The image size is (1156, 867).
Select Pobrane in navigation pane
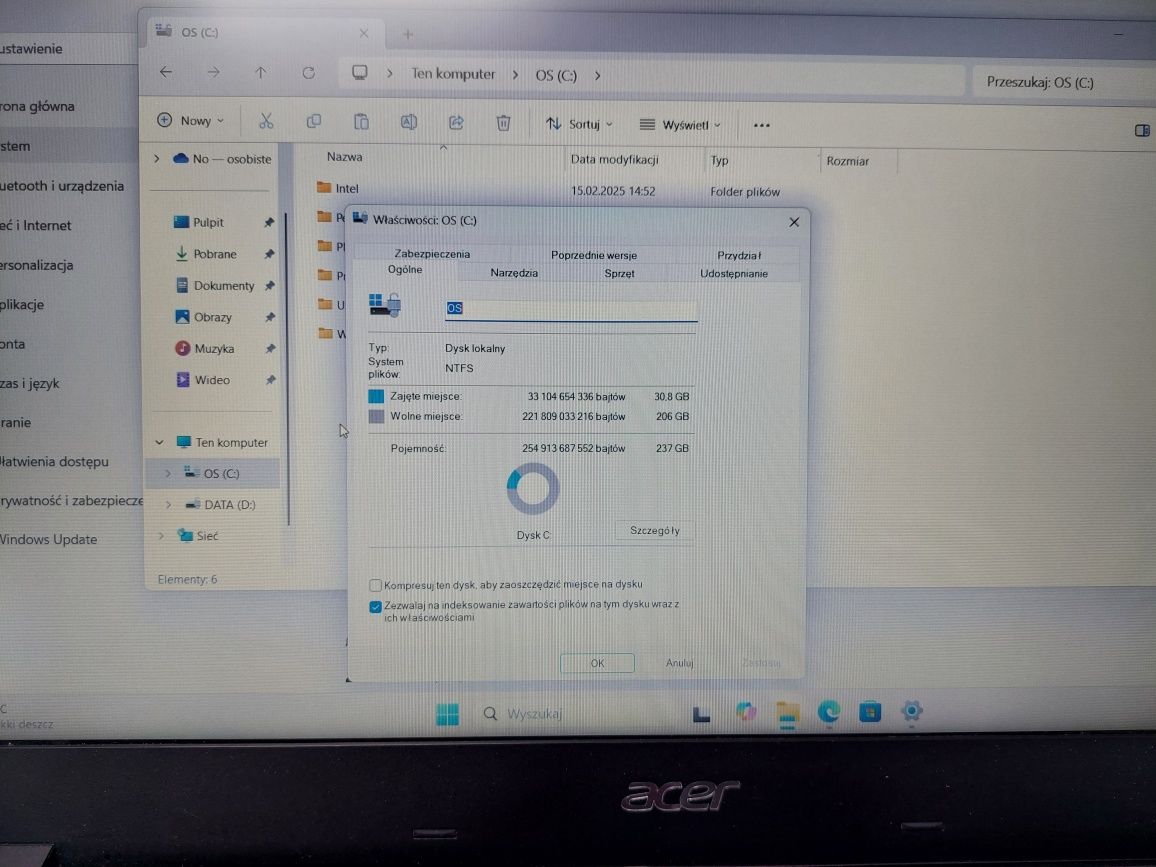pos(215,254)
